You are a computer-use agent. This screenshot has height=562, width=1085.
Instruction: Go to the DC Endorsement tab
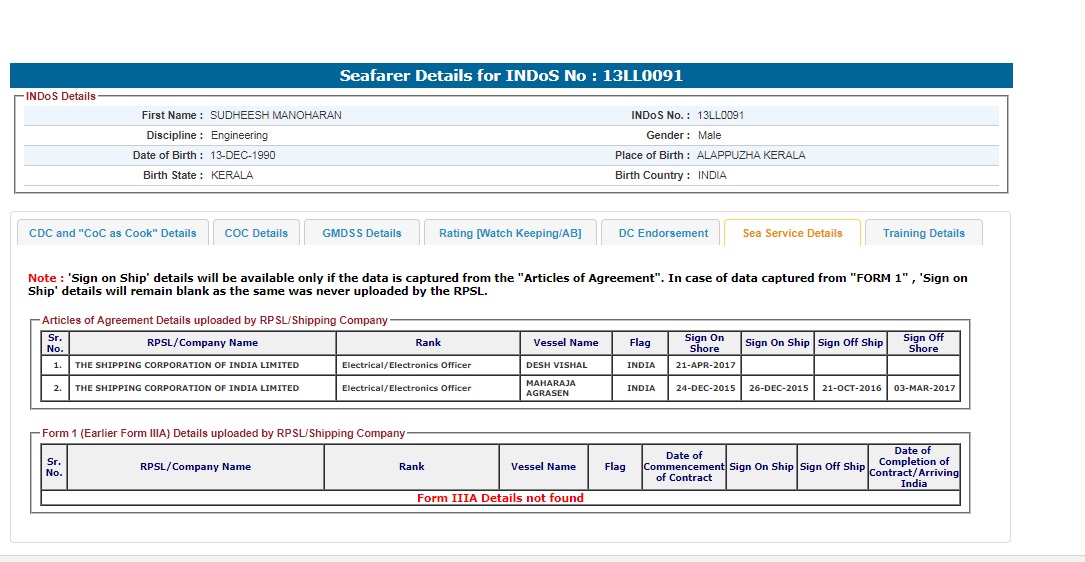(663, 233)
